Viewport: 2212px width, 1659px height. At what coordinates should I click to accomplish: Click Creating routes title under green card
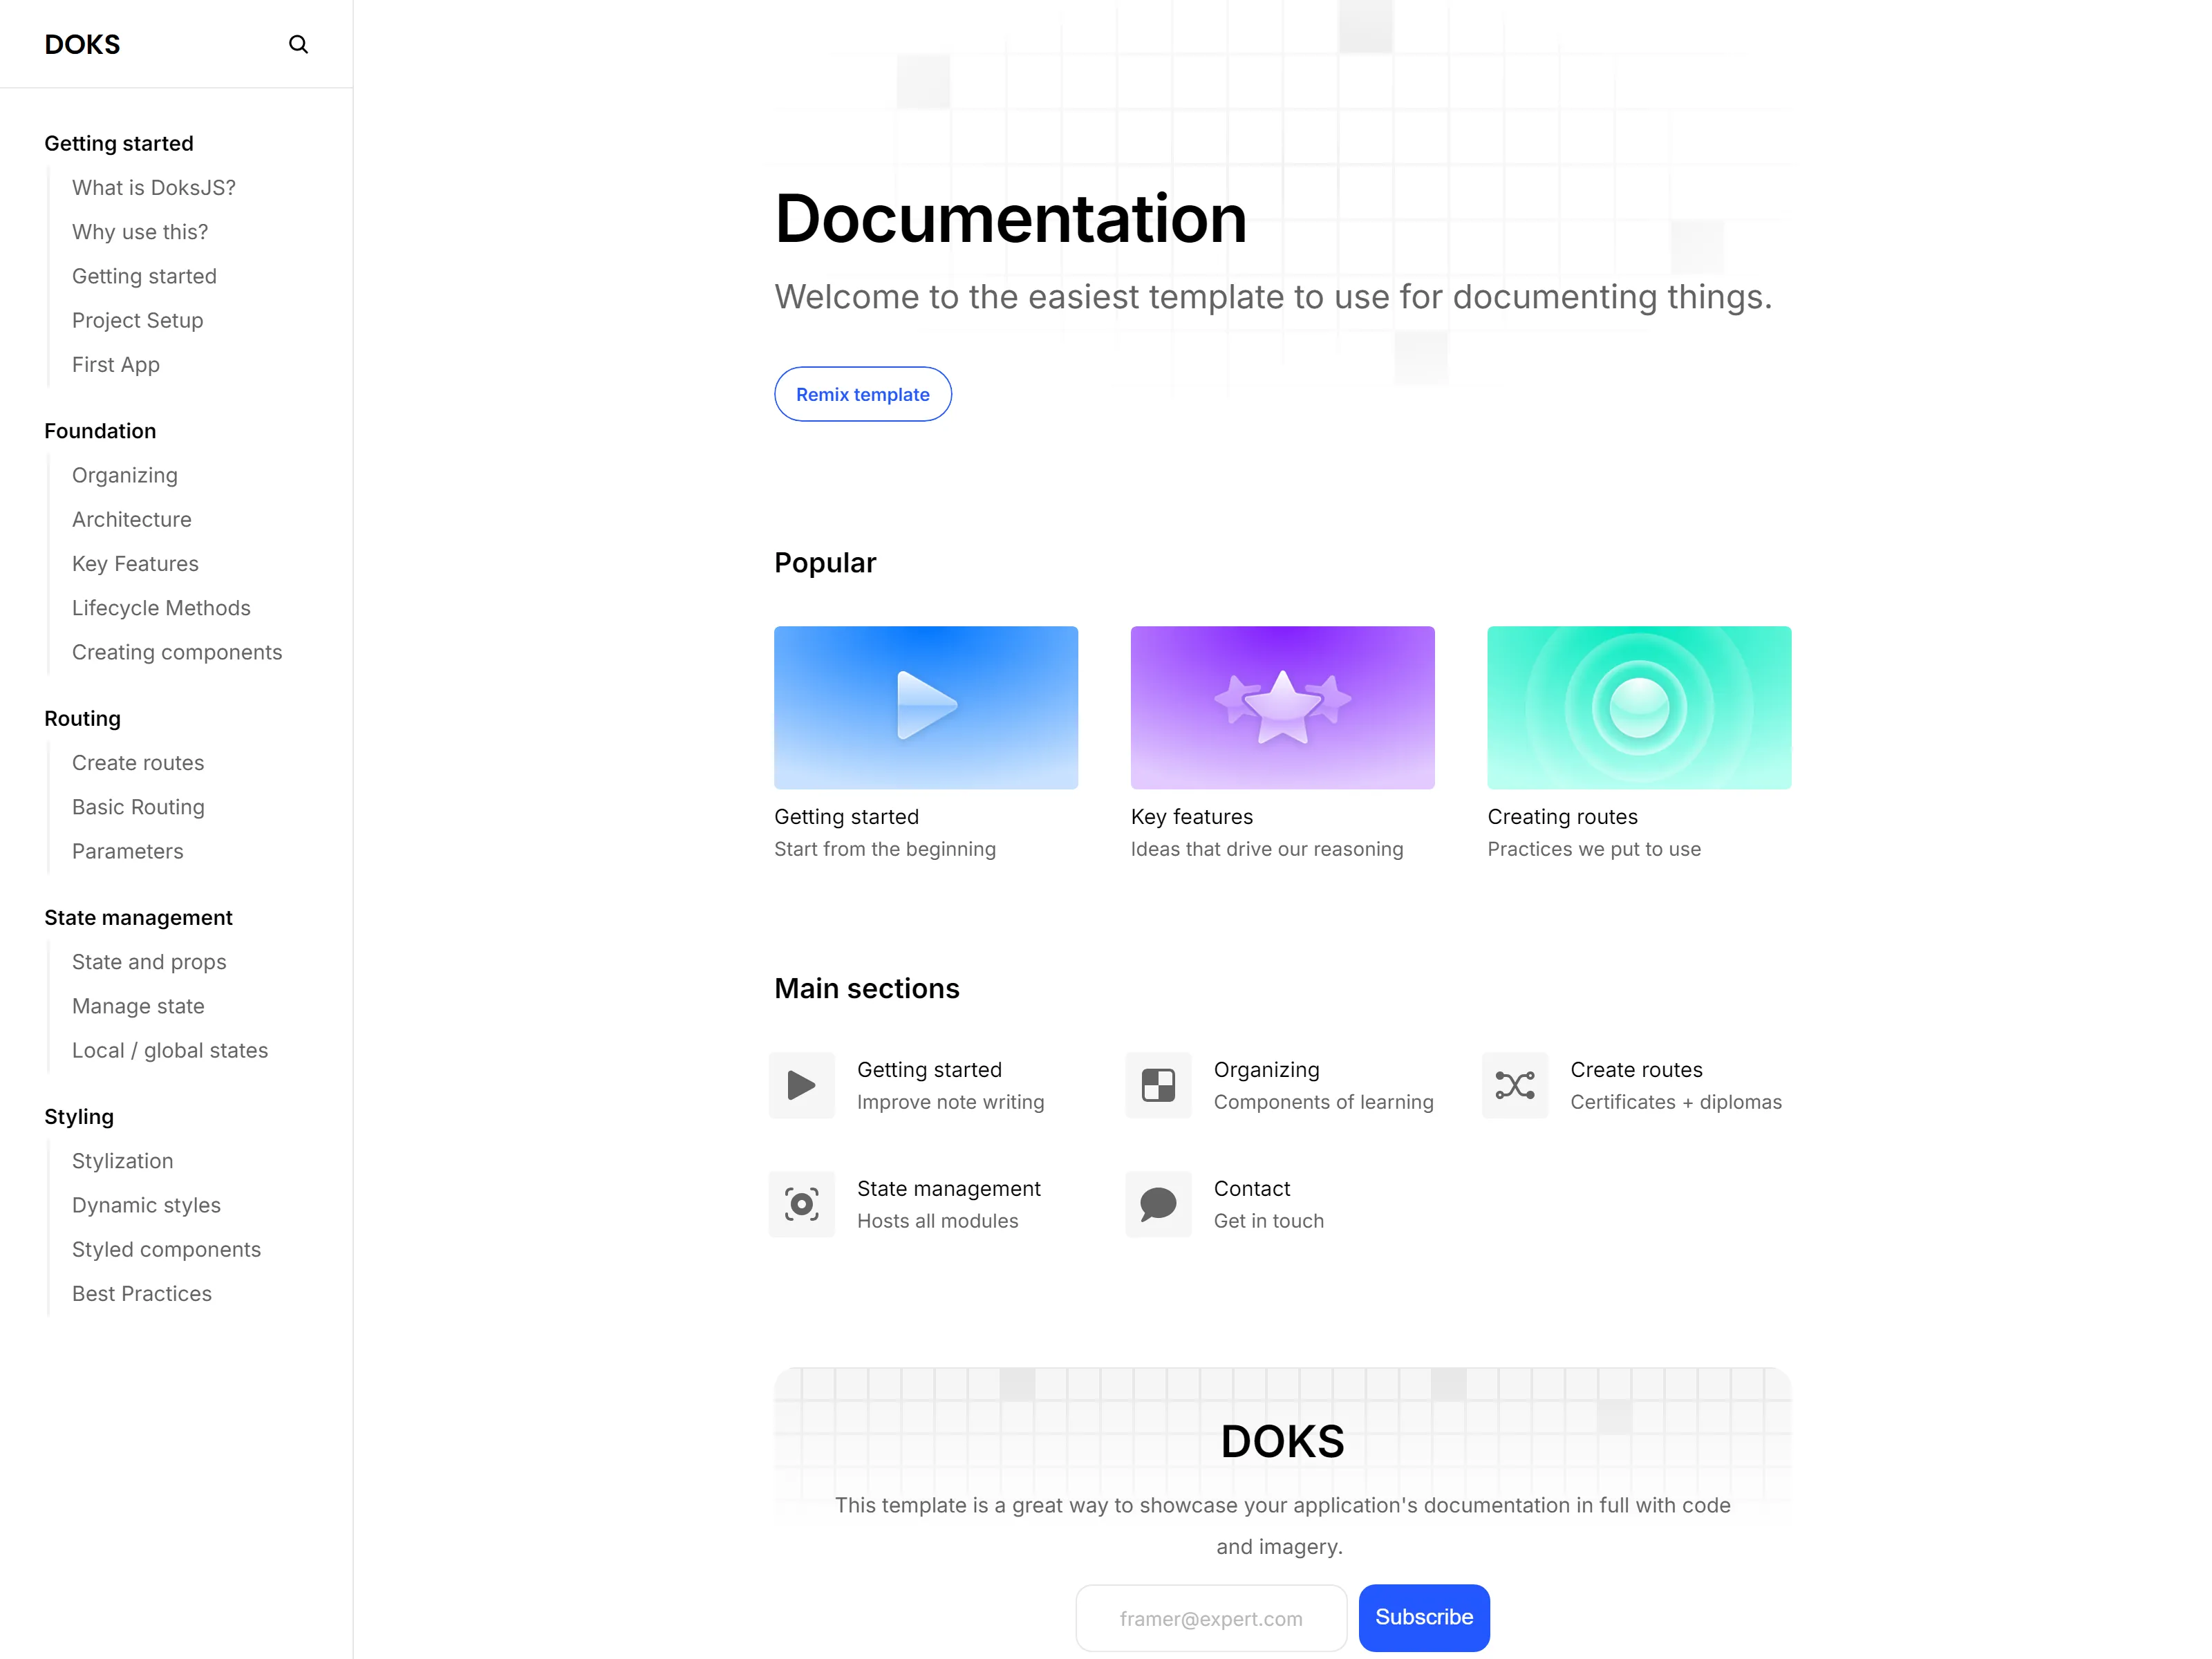coord(1562,817)
